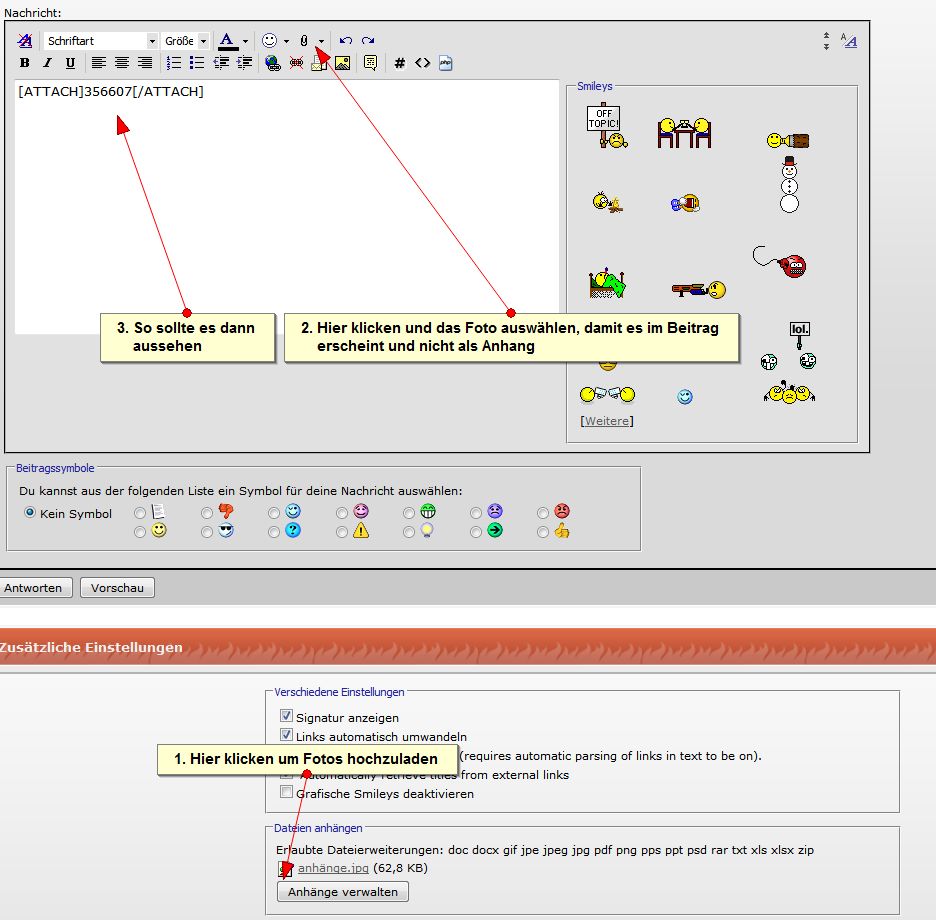Screen dimensions: 936x920
Task: Open the anhänge.jpg attachment link
Action: point(333,867)
